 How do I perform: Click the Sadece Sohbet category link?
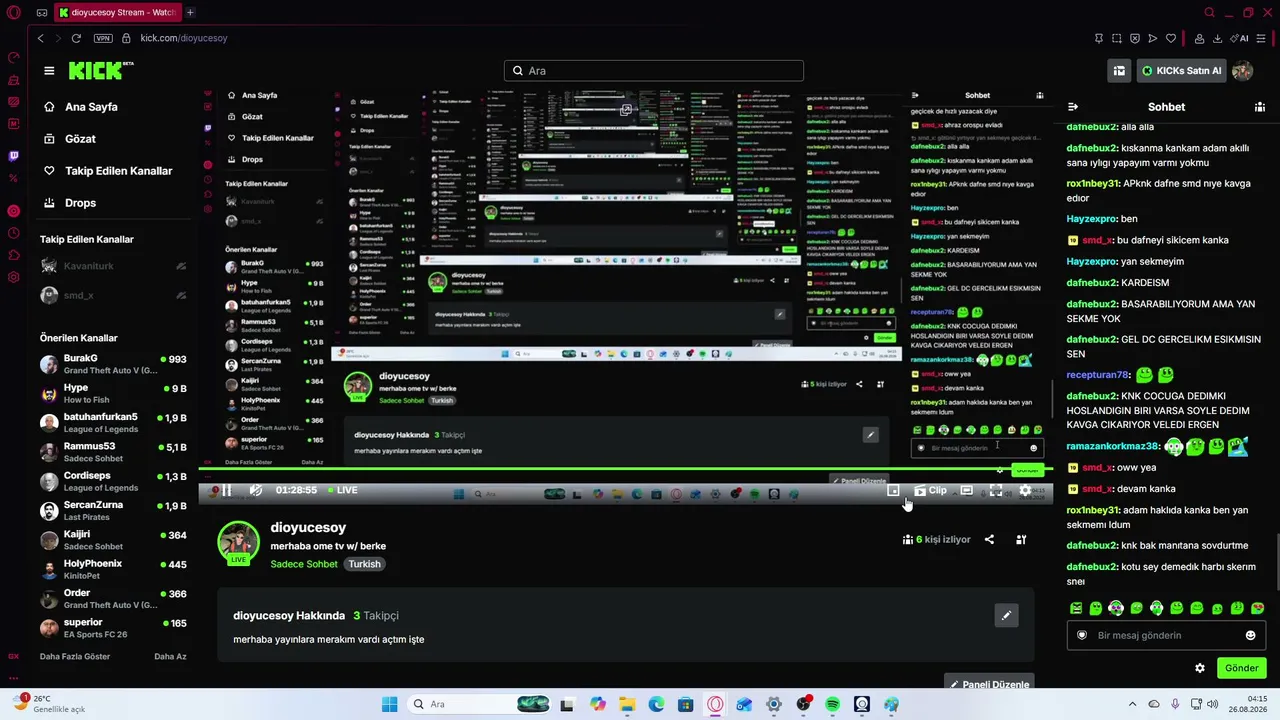point(305,564)
